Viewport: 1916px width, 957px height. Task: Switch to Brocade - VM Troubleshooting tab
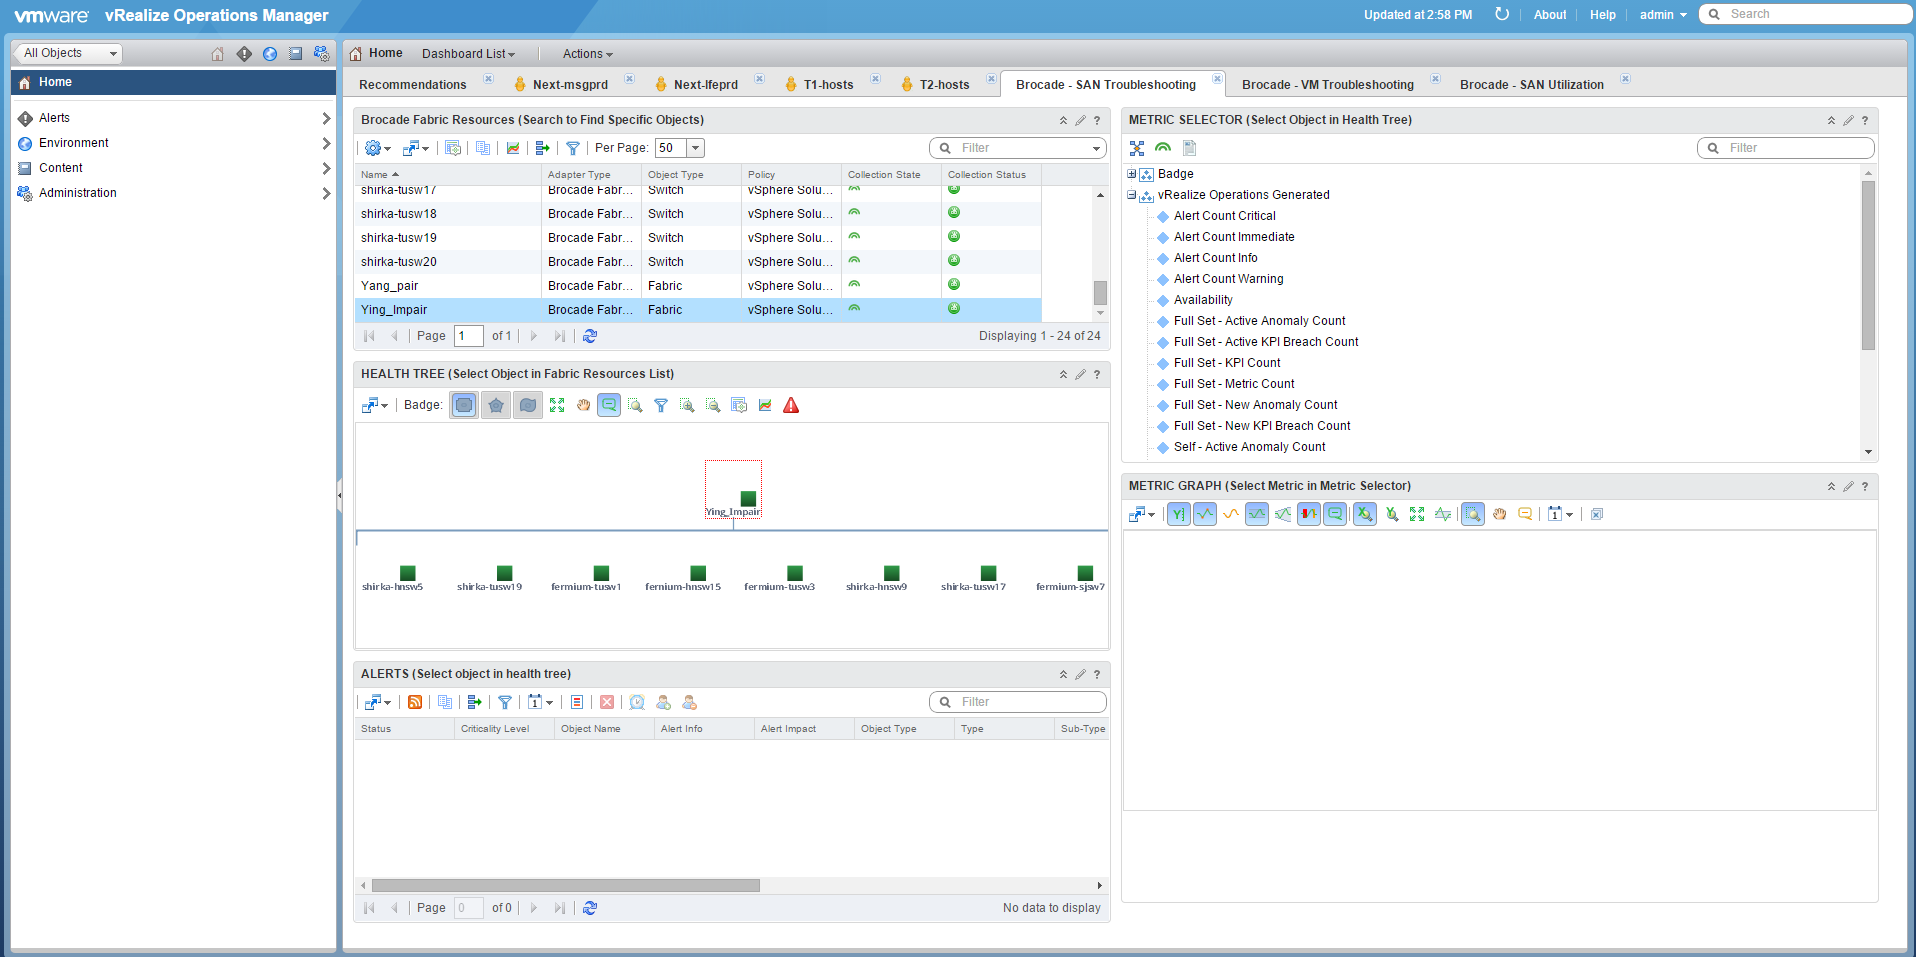tap(1327, 85)
